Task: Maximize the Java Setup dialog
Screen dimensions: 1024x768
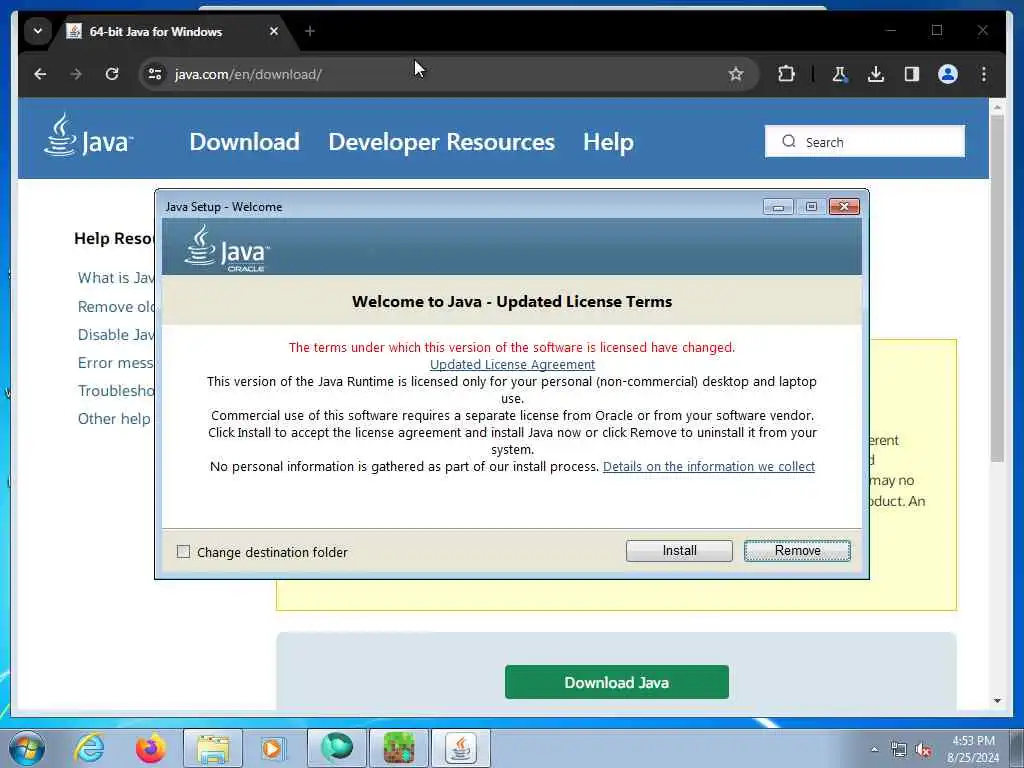Action: coord(811,207)
